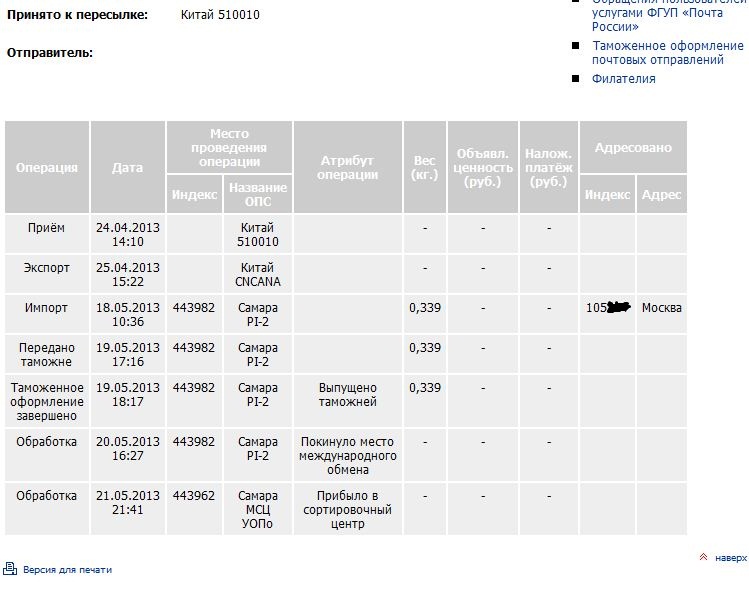Click Прибыло в сортировочный центр cell
This screenshot has height=591, width=749.
348,509
